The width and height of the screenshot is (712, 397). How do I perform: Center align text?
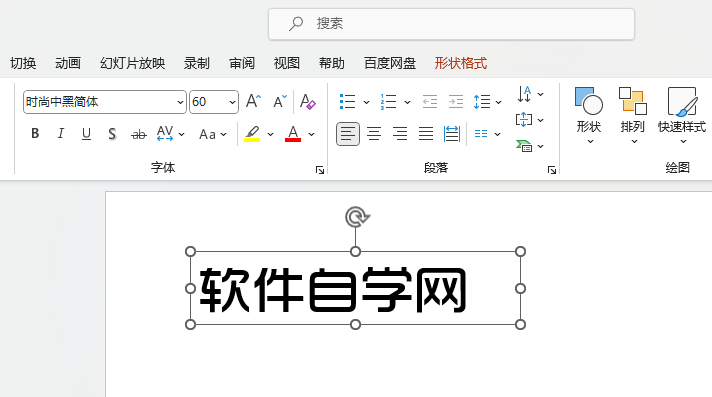click(x=374, y=134)
